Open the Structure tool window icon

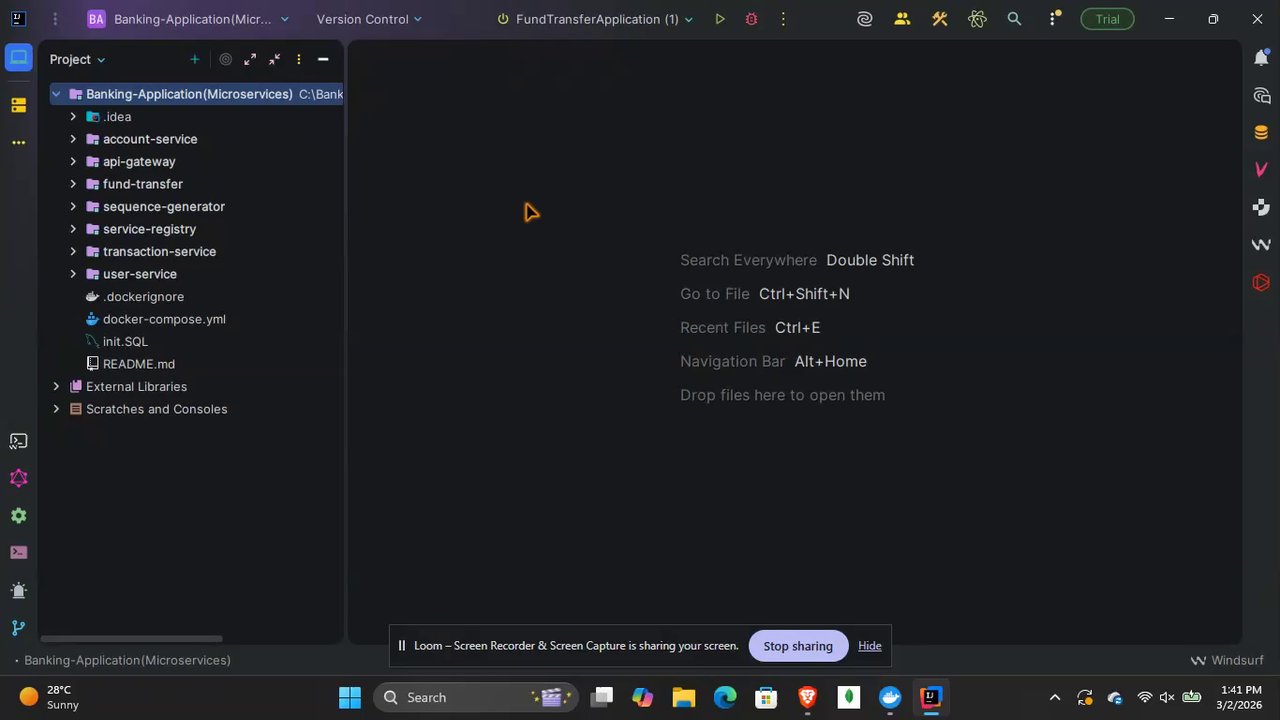coord(18,105)
